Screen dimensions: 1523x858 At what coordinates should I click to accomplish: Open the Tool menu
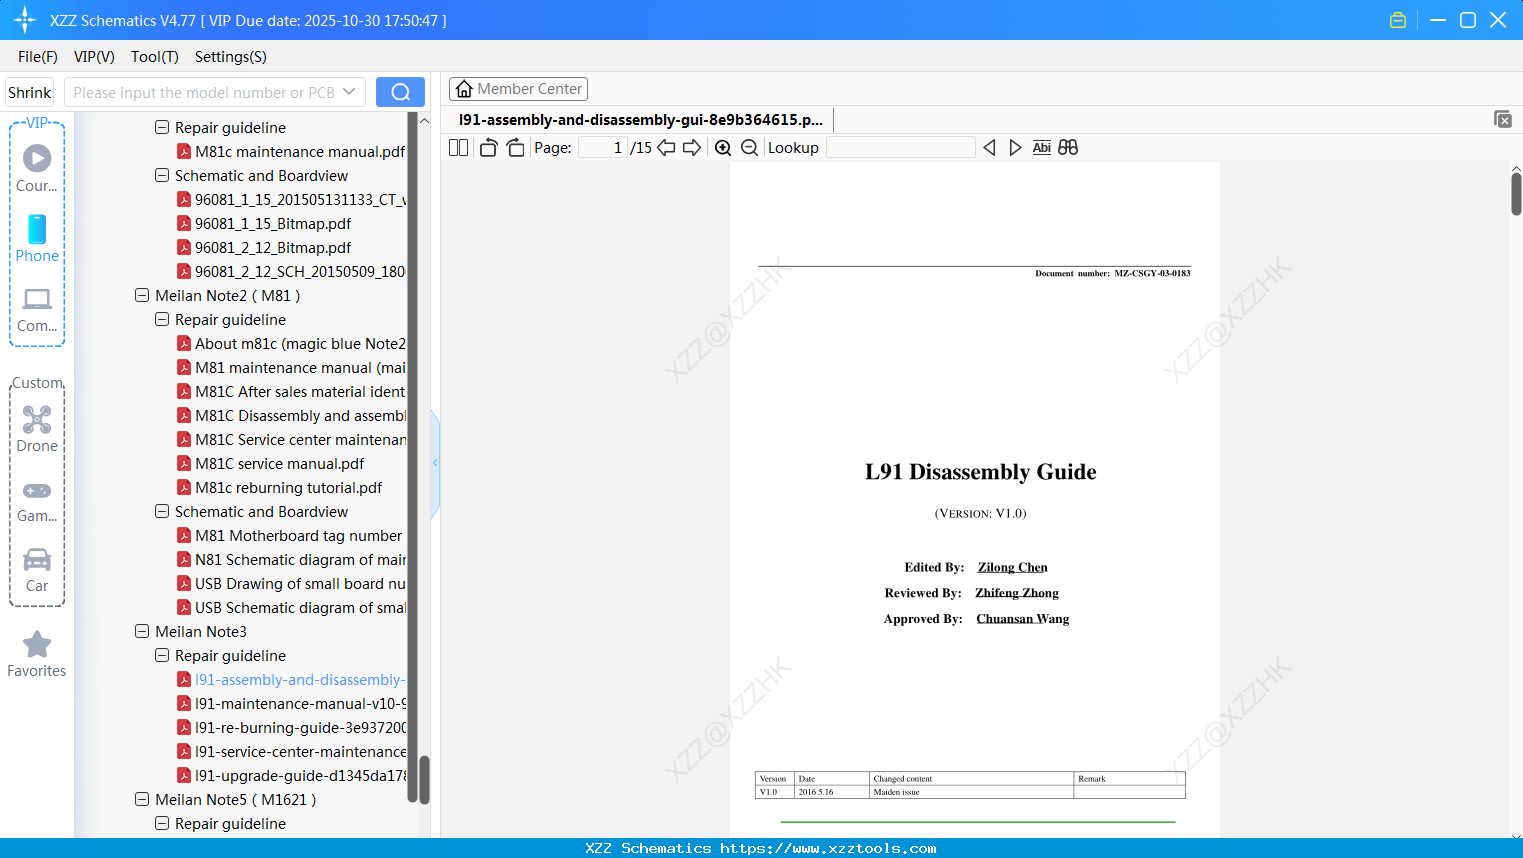click(154, 57)
